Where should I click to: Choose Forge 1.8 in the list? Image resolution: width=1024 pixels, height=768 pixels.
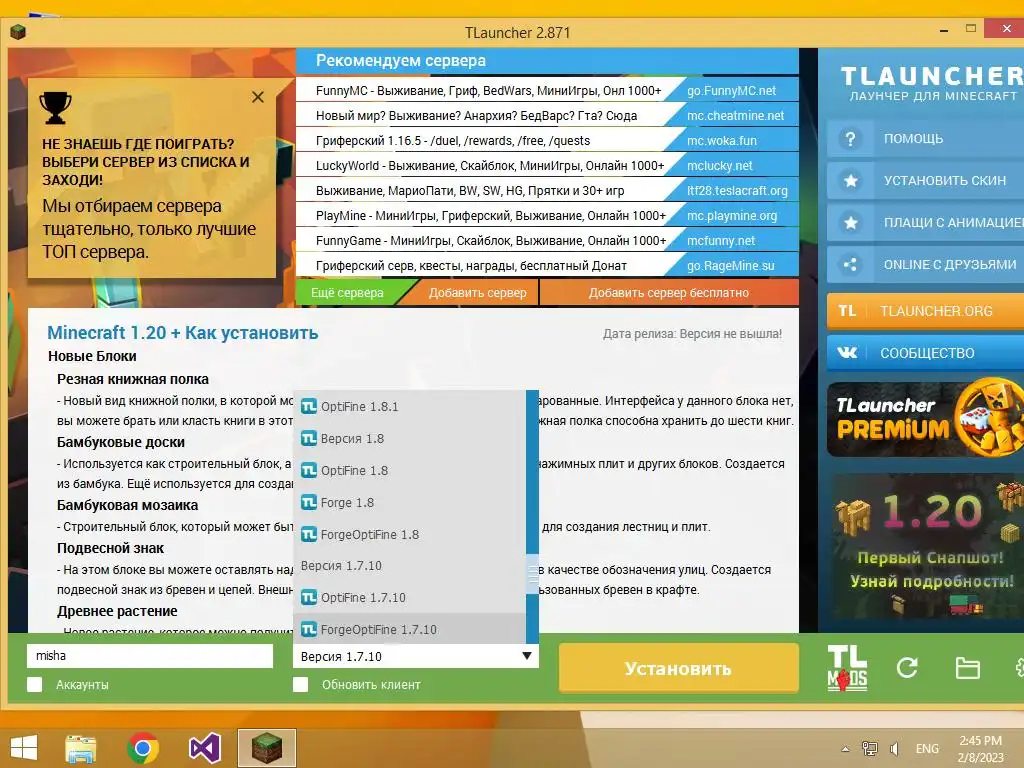click(409, 502)
